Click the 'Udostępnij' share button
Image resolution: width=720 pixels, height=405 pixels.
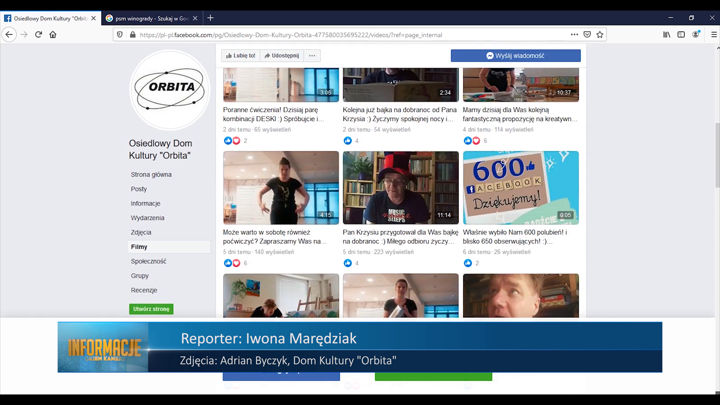[282, 56]
